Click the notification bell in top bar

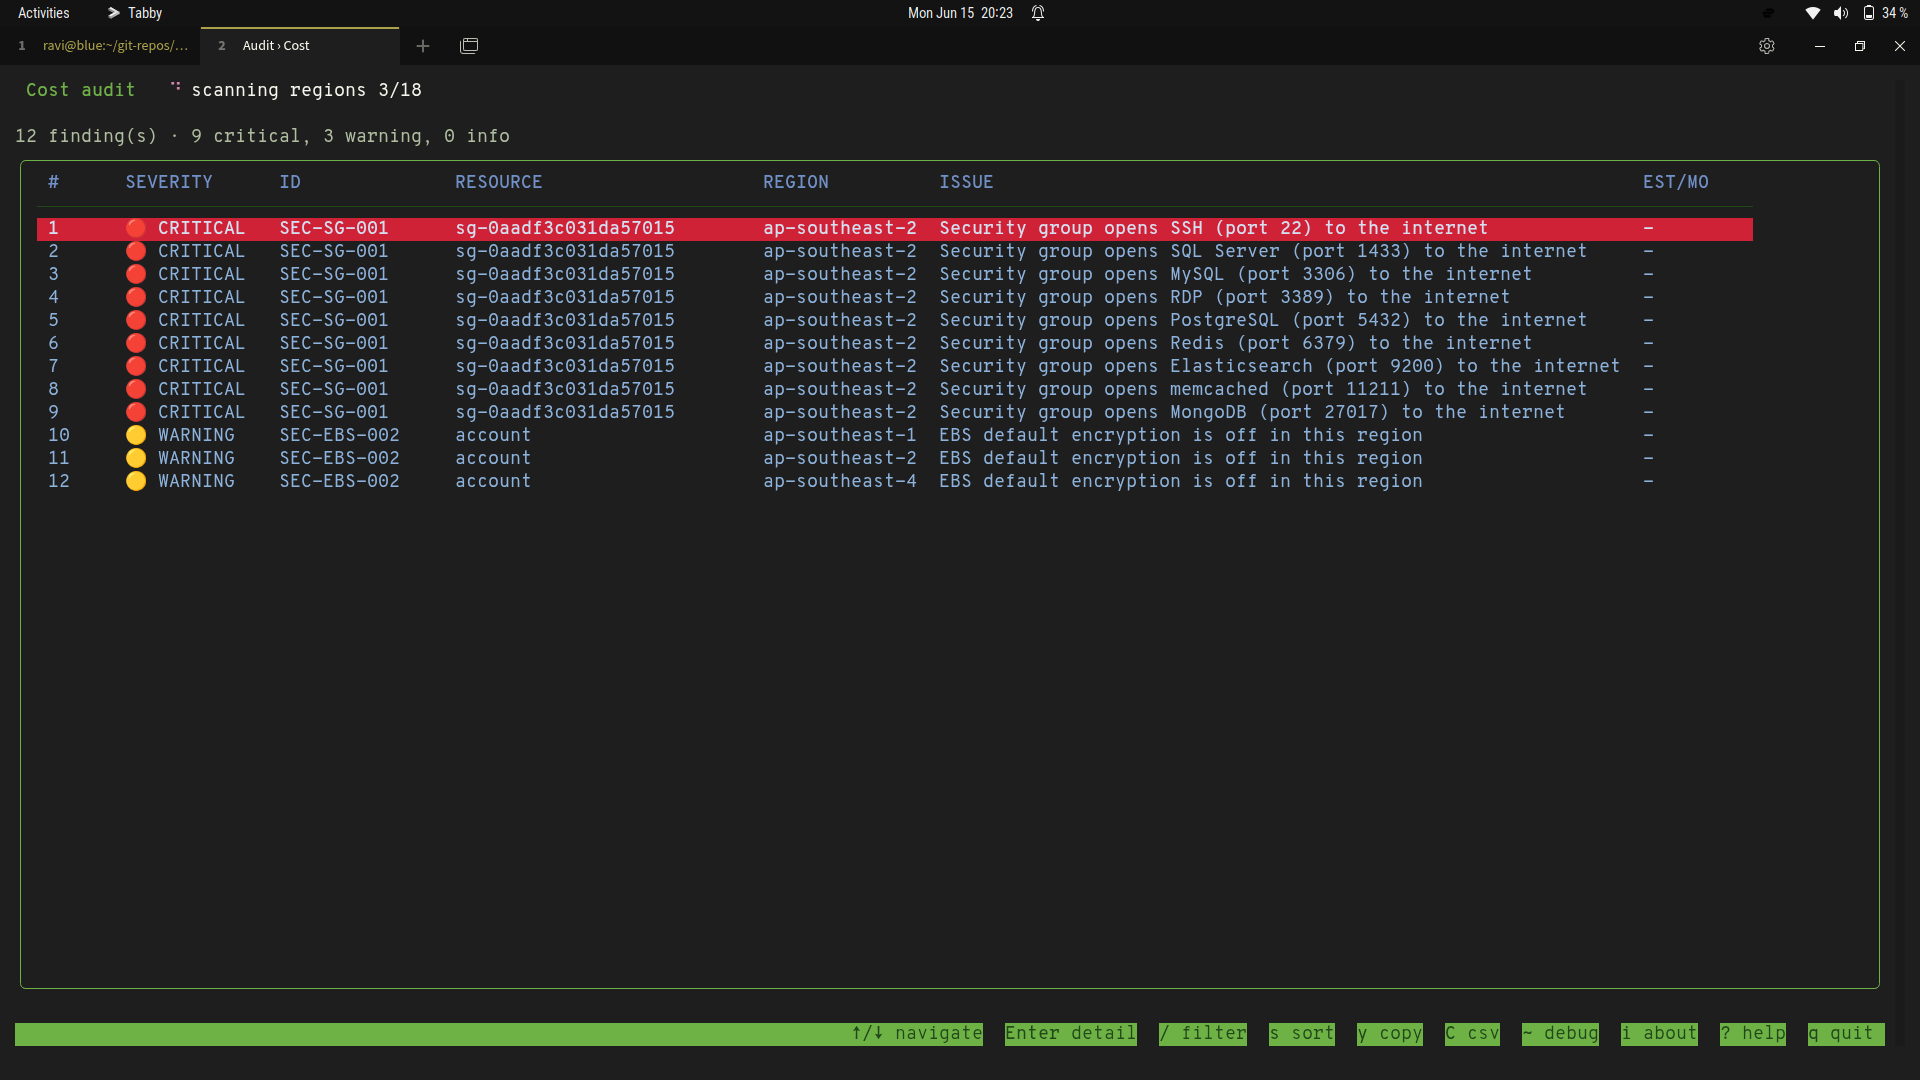[x=1038, y=13]
